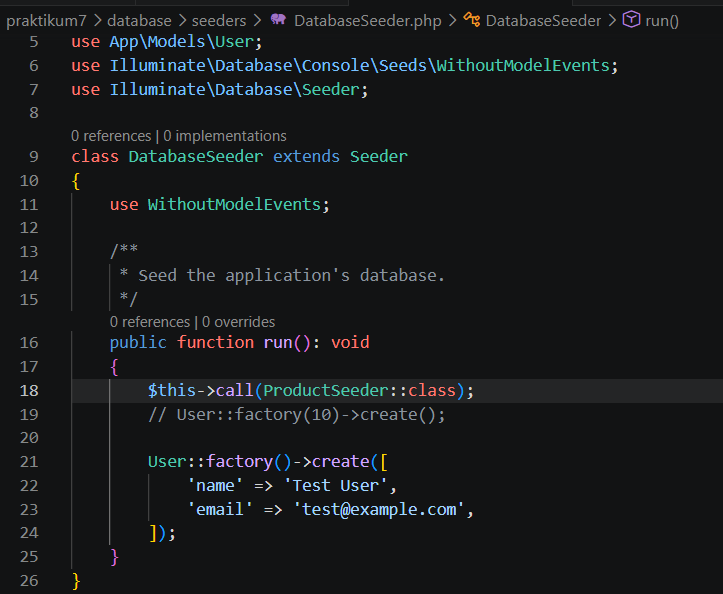Open '0 references | 0 implementations' code lens
Viewport: 723px width, 594px height.
(x=179, y=136)
